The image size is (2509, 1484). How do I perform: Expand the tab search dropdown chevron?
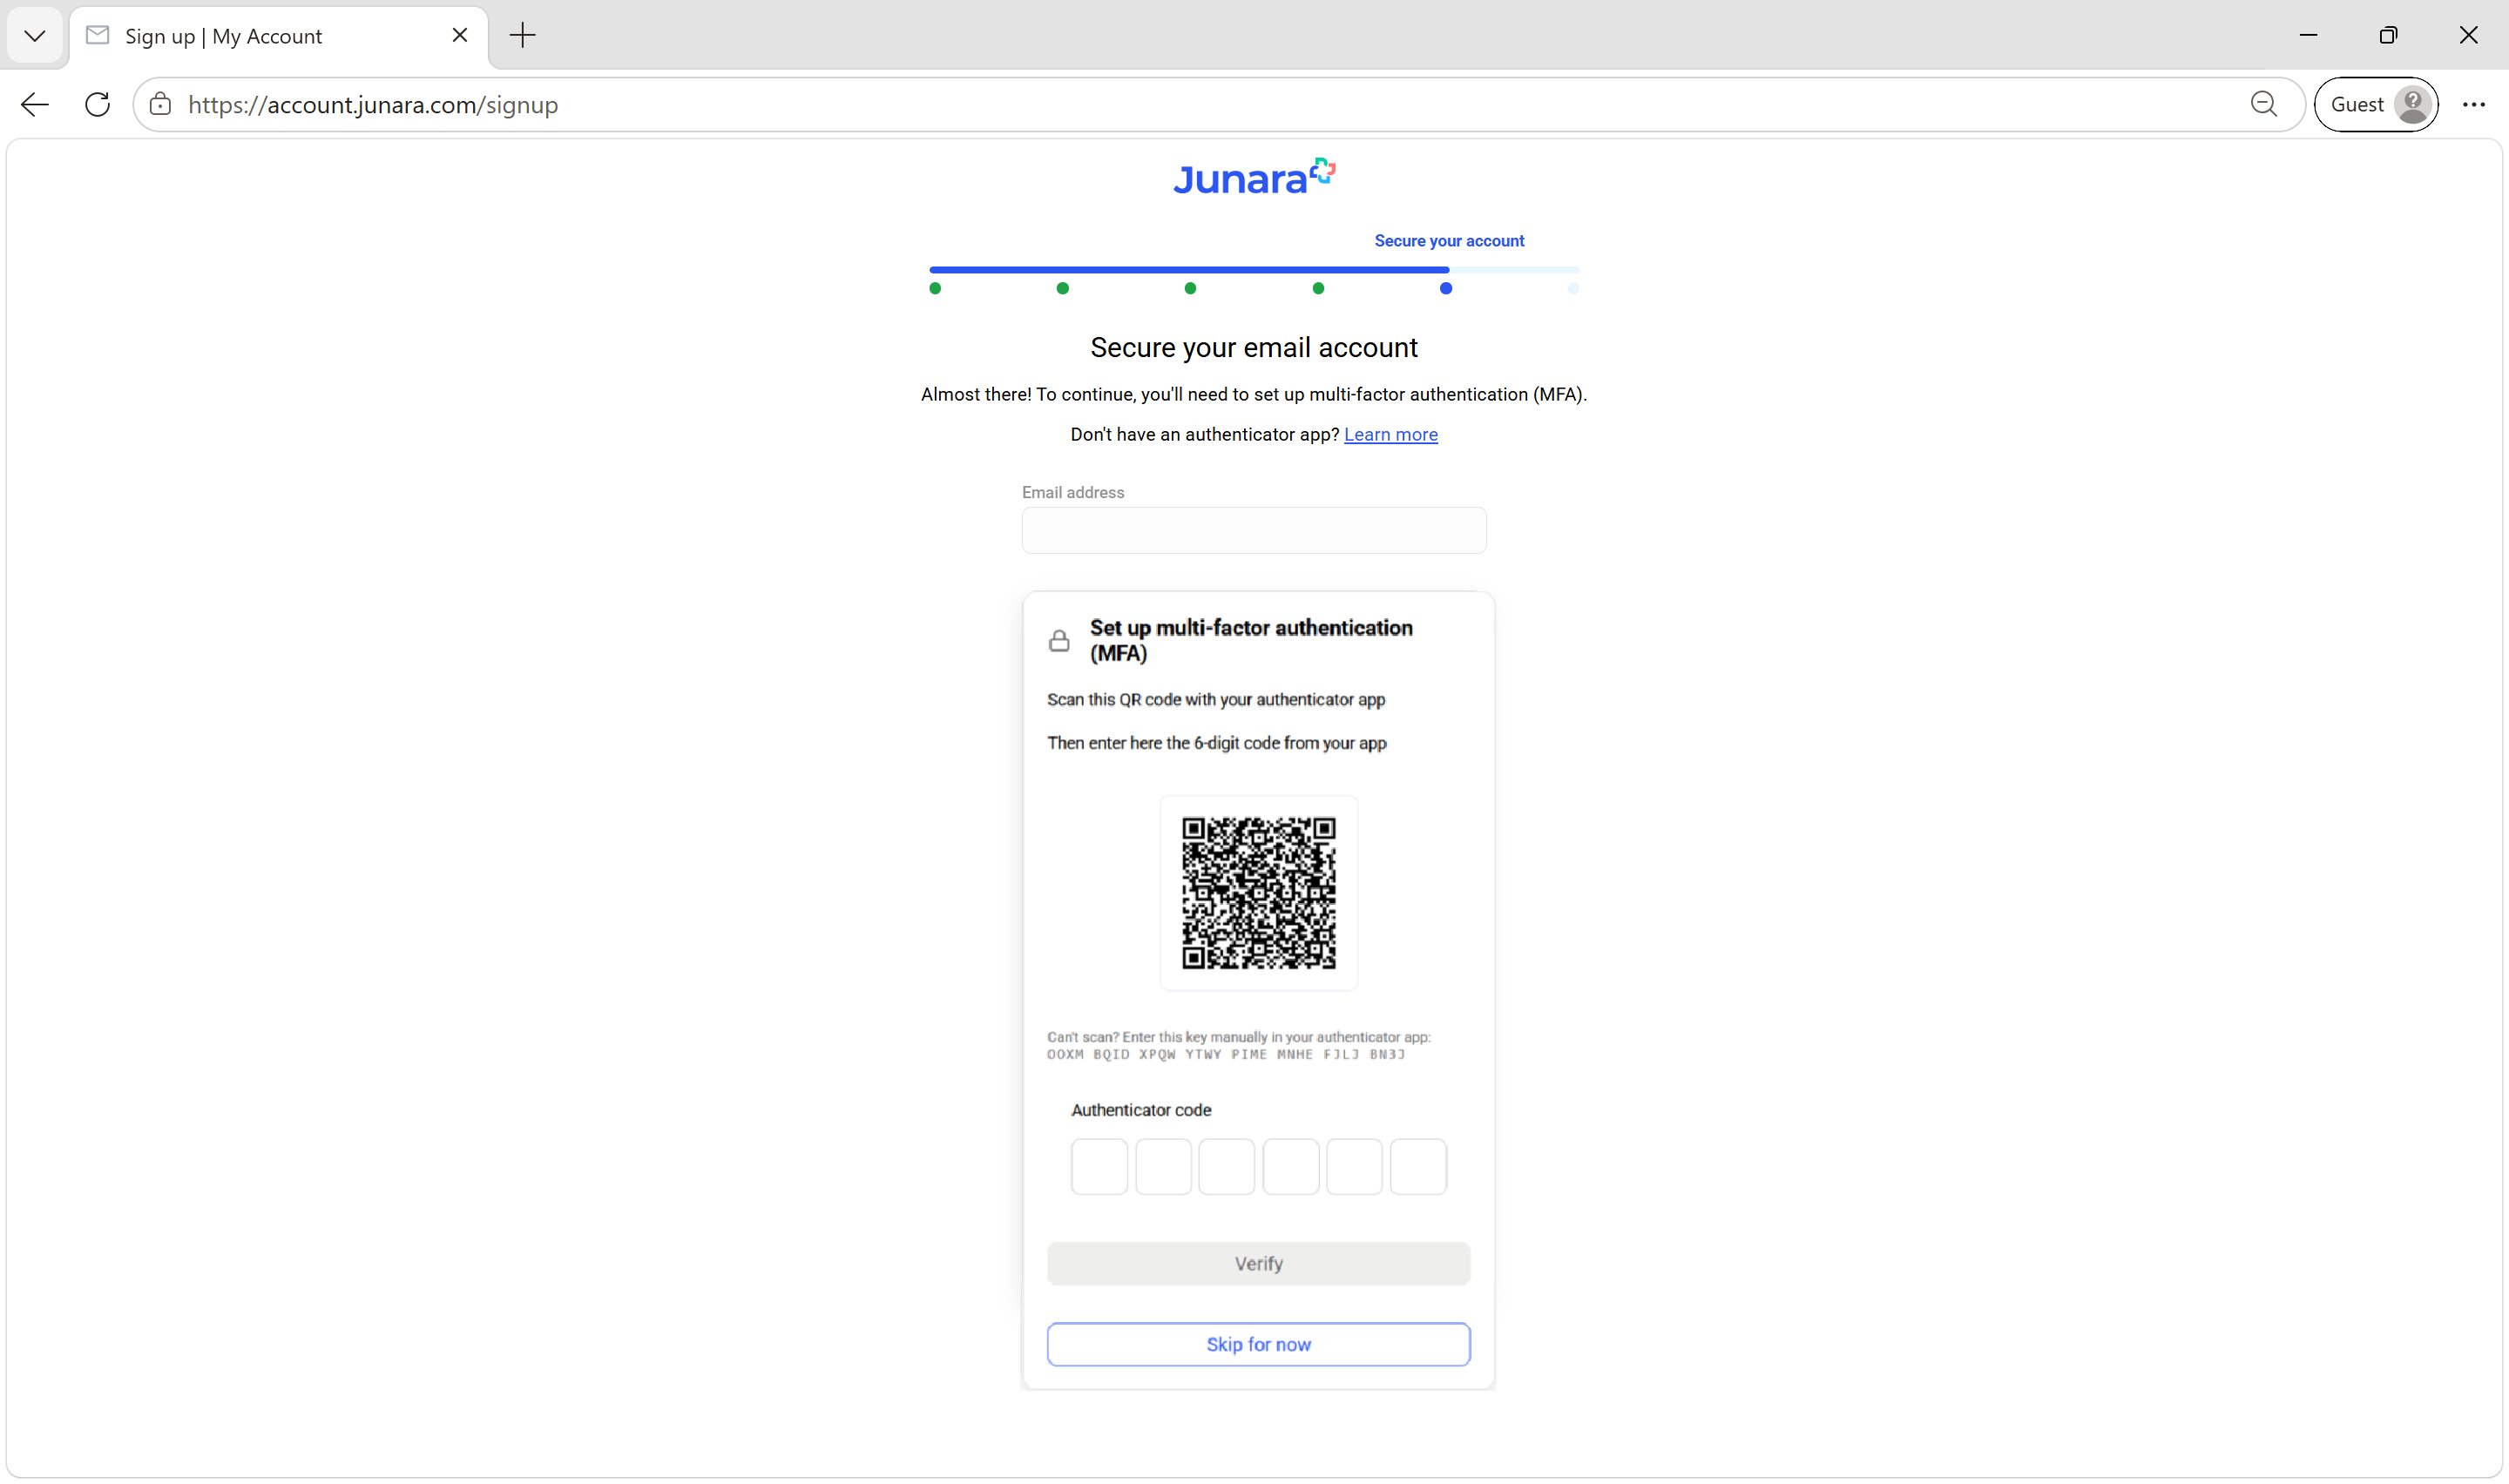tap(35, 36)
